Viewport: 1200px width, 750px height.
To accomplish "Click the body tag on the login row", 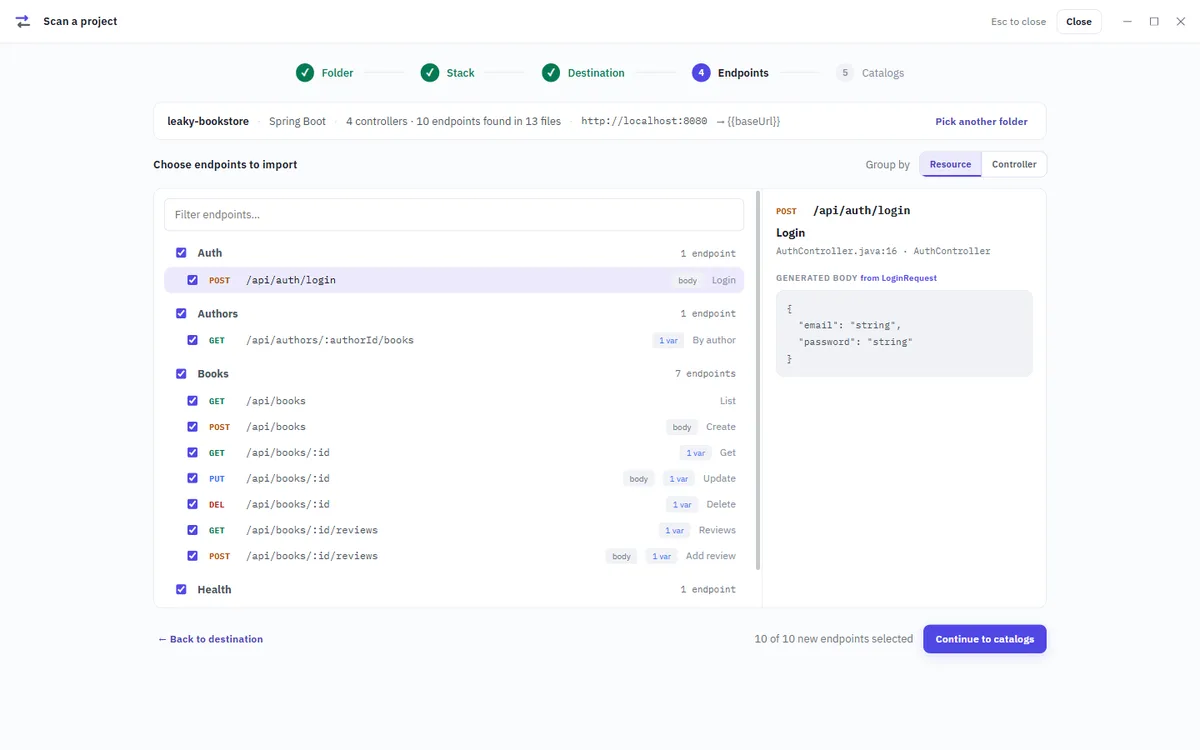I will coord(687,280).
